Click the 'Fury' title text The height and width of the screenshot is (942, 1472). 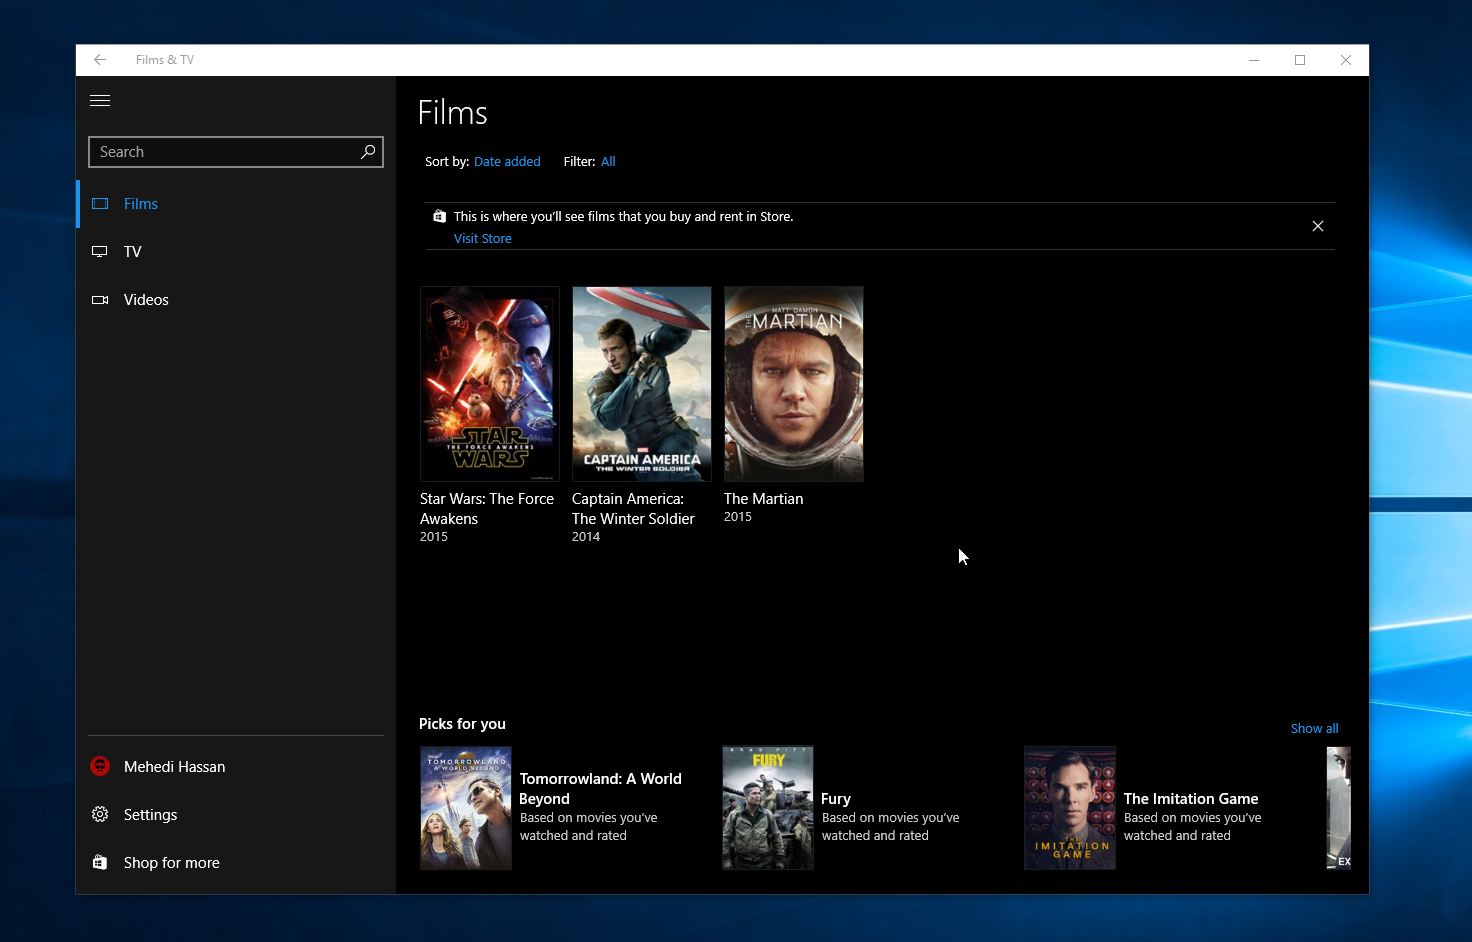(836, 798)
